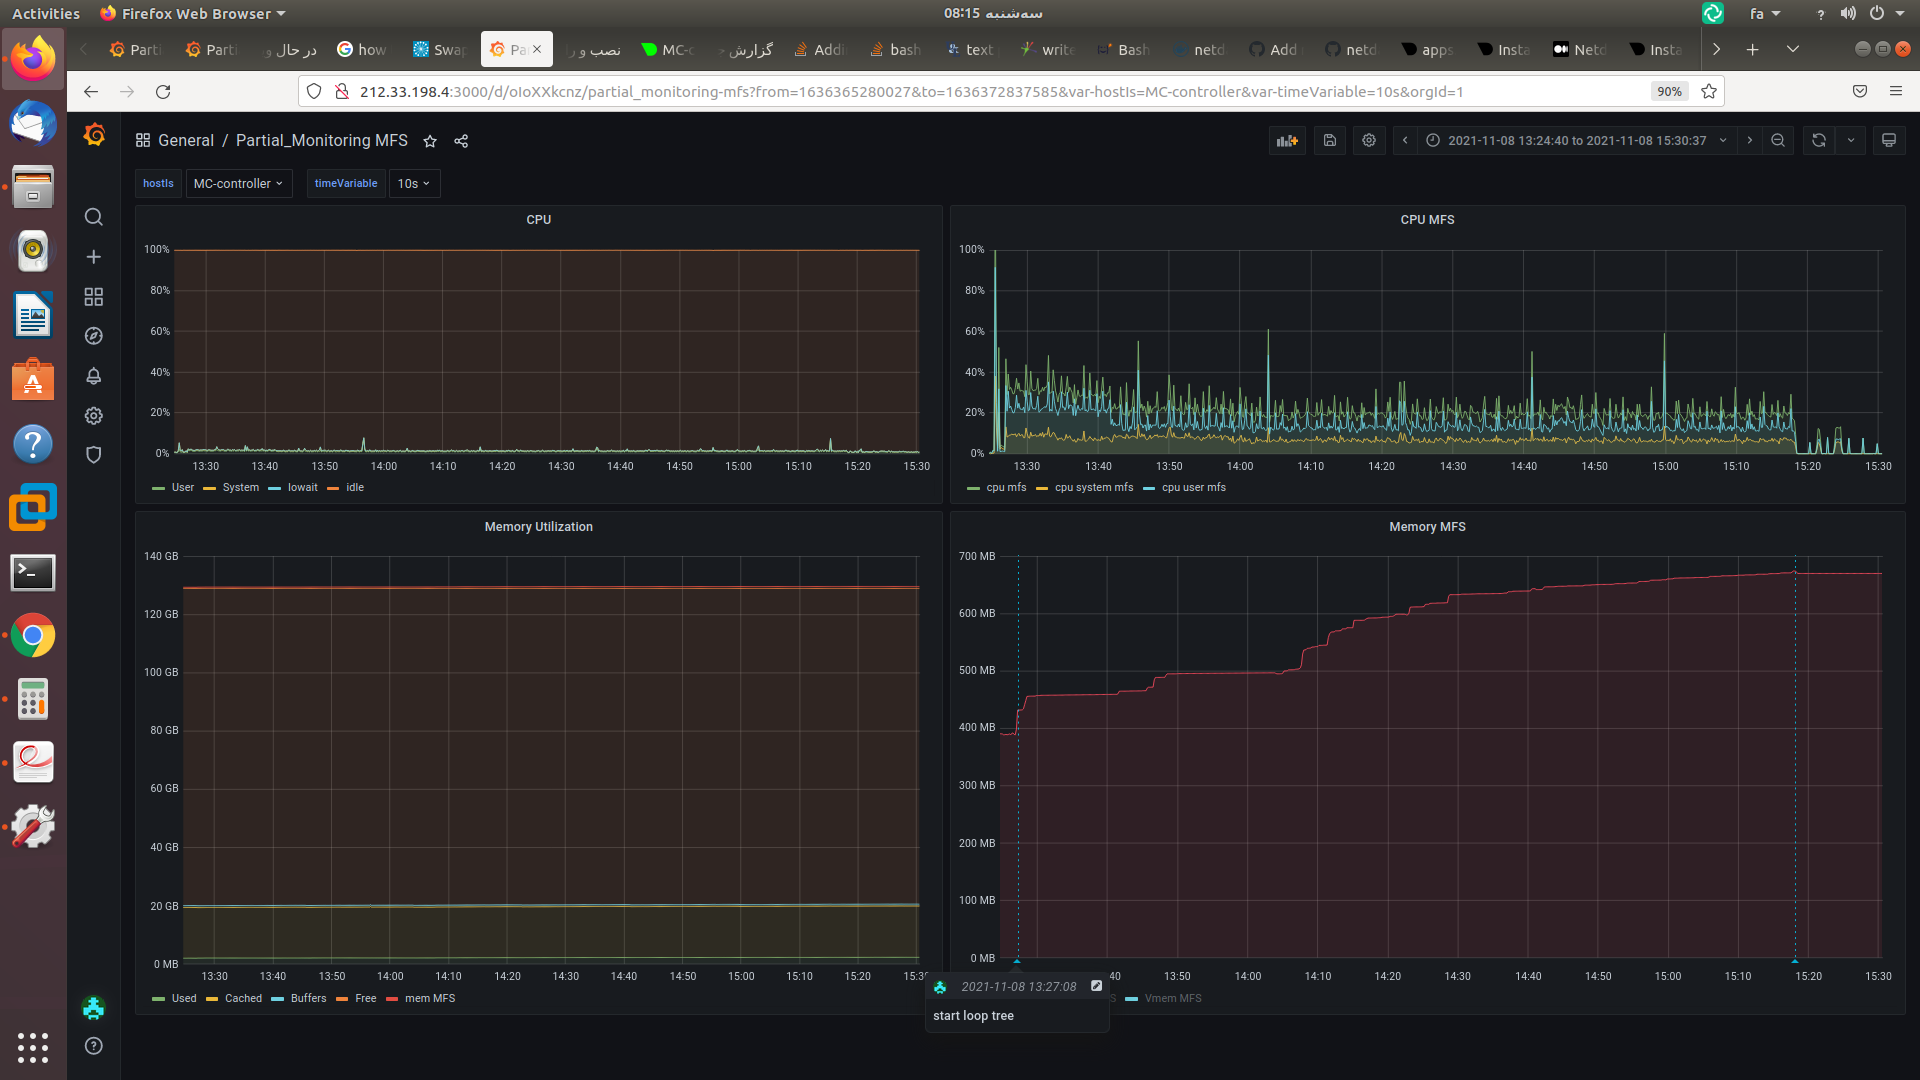
Task: Refresh dashboard with the circular arrows icon
Action: (1819, 141)
